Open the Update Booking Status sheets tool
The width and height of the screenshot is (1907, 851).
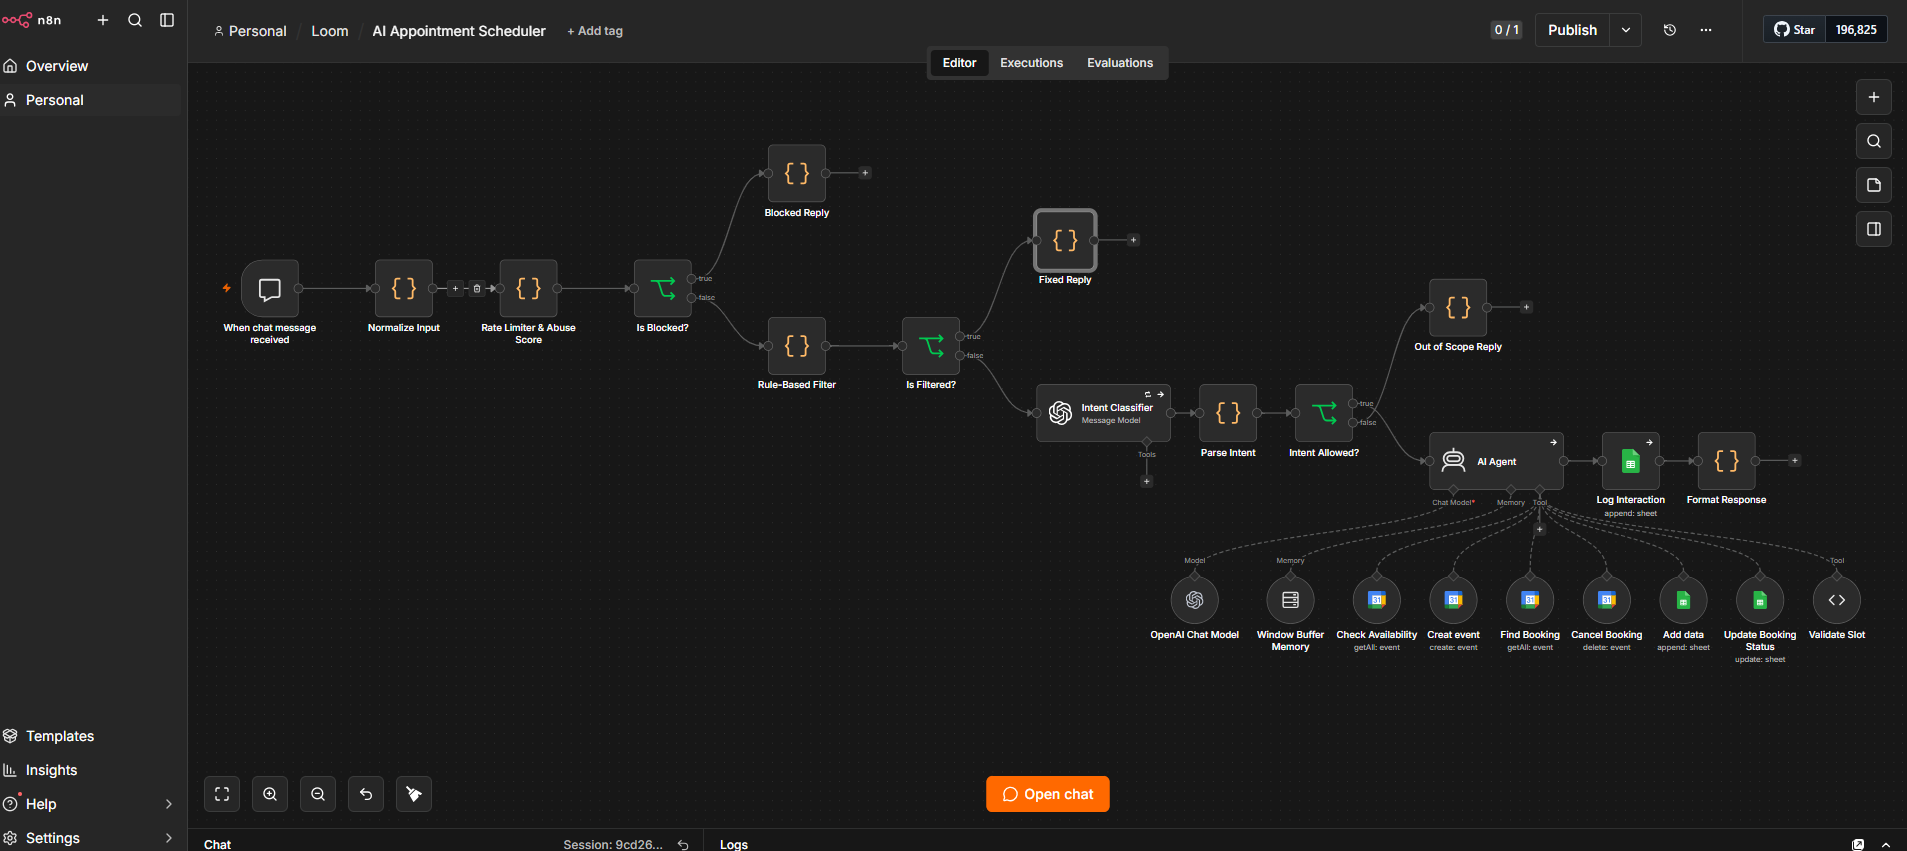tap(1760, 600)
